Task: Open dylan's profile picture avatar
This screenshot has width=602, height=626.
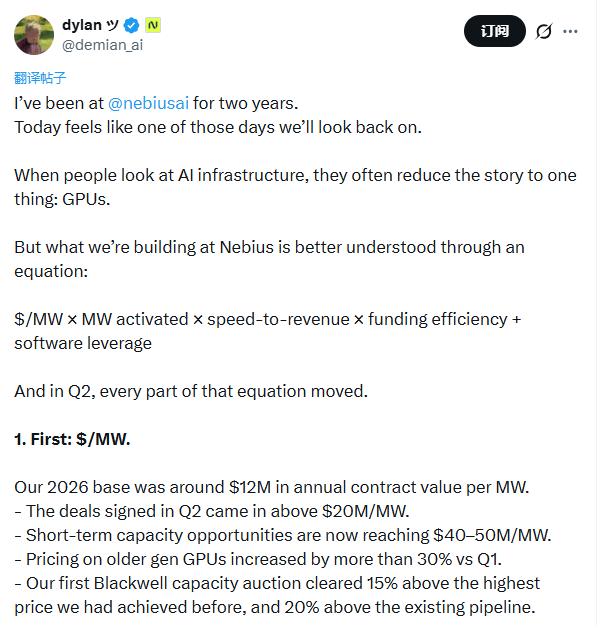Action: (34, 35)
